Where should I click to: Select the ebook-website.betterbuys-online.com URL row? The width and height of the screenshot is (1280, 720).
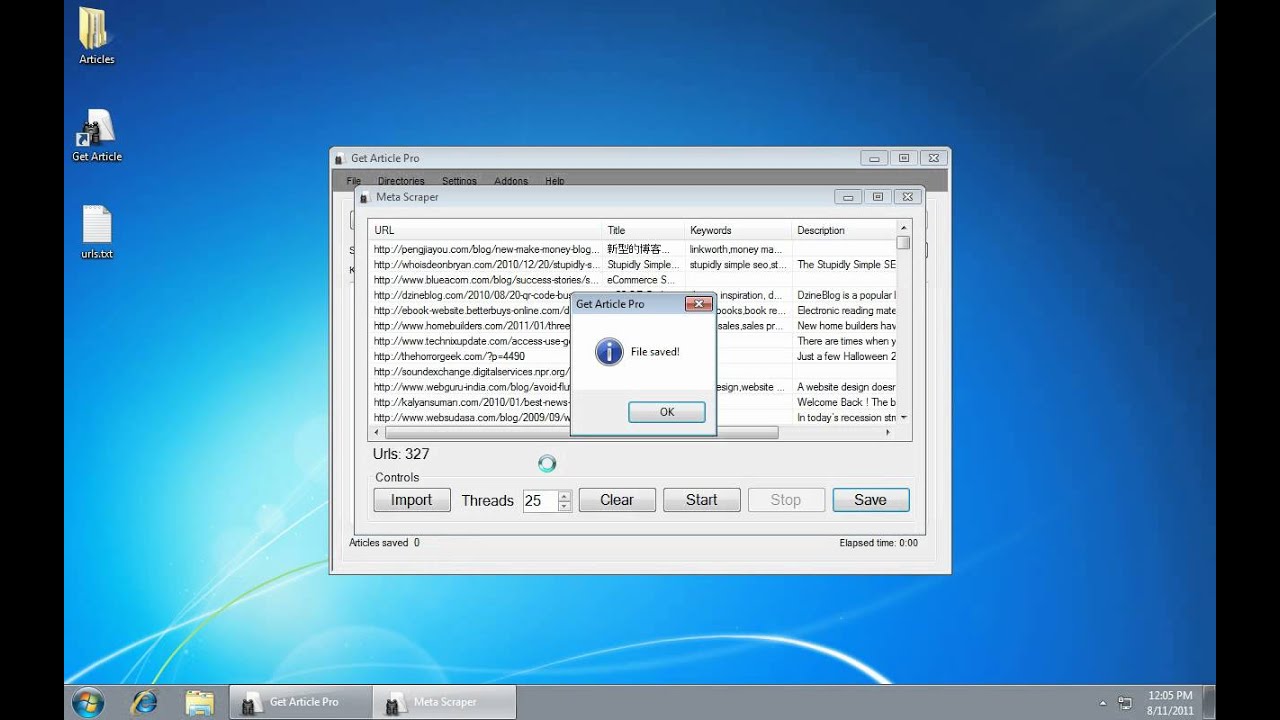click(471, 310)
